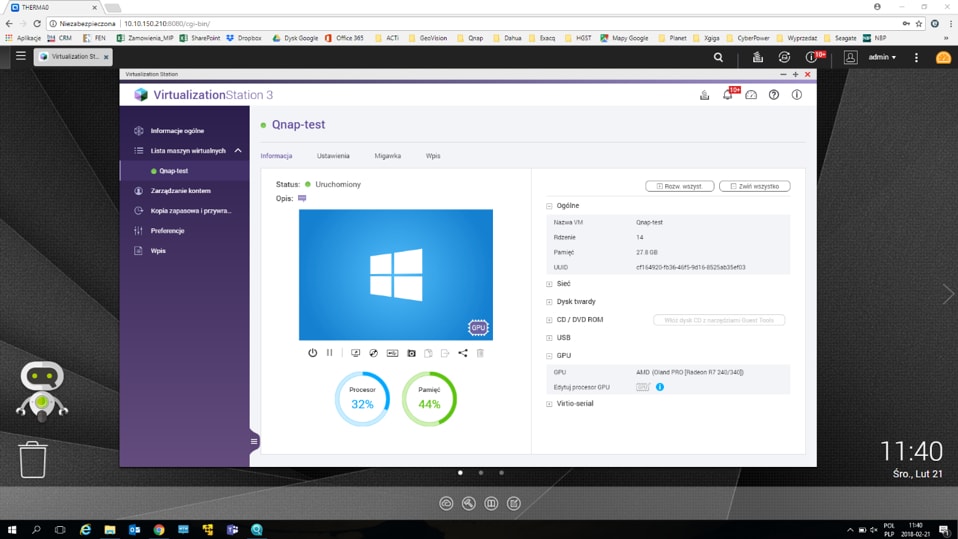Collapse the Ogólne section
The height and width of the screenshot is (539, 958).
click(x=549, y=206)
